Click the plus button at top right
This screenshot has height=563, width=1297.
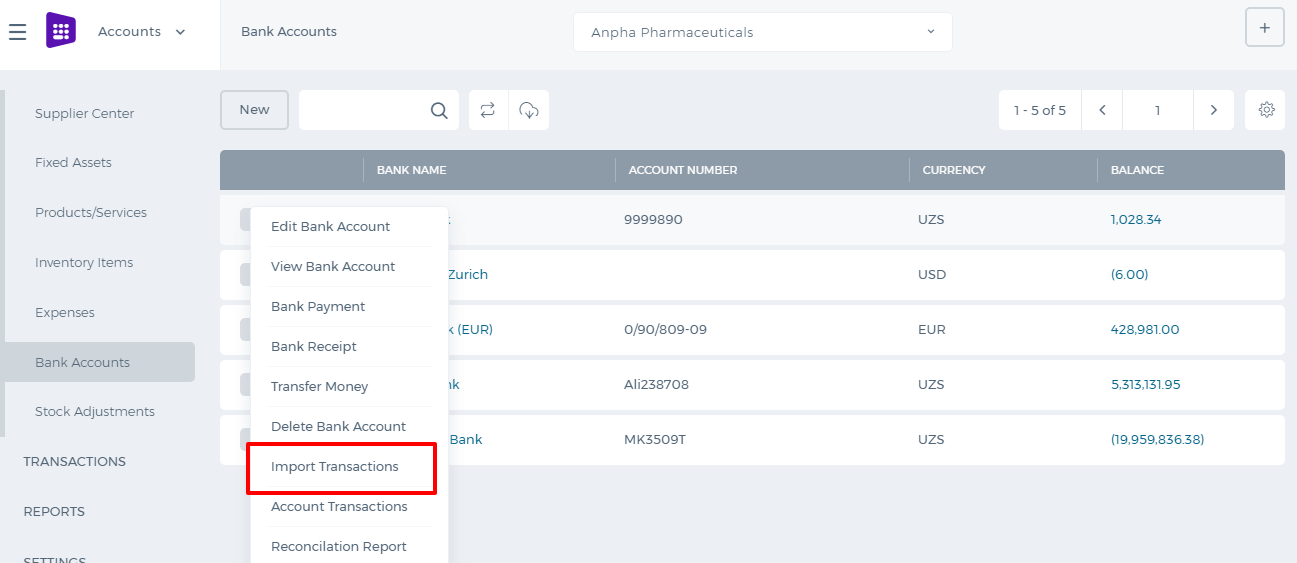1265,27
